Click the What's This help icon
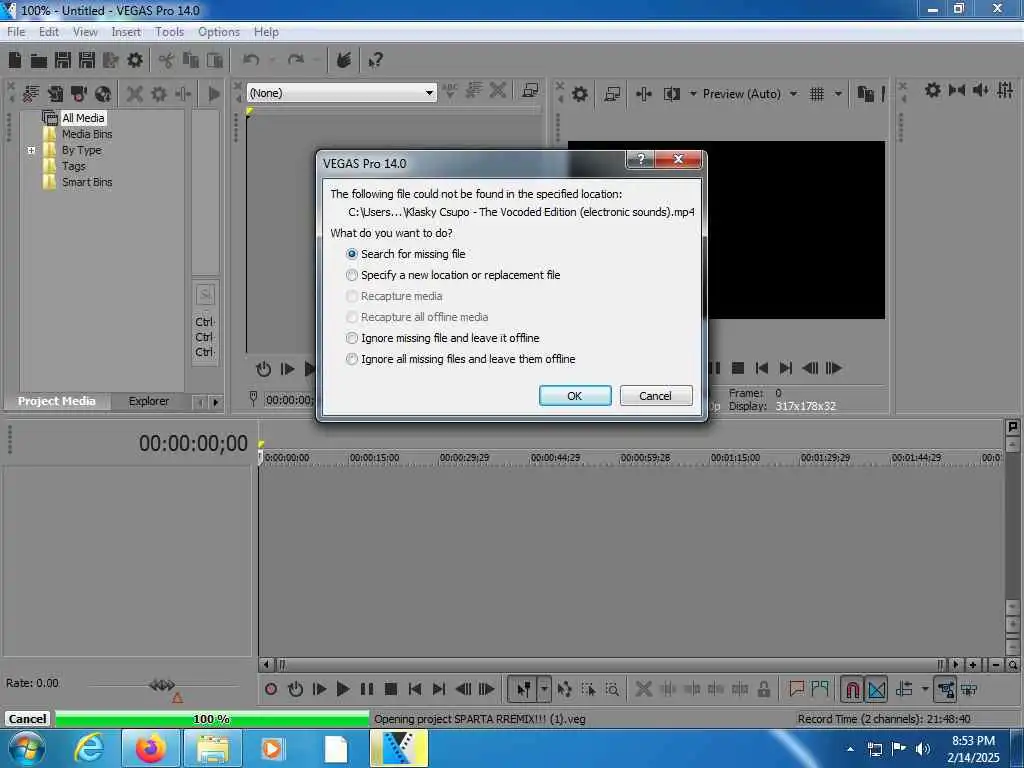This screenshot has width=1024, height=768. tap(376, 61)
